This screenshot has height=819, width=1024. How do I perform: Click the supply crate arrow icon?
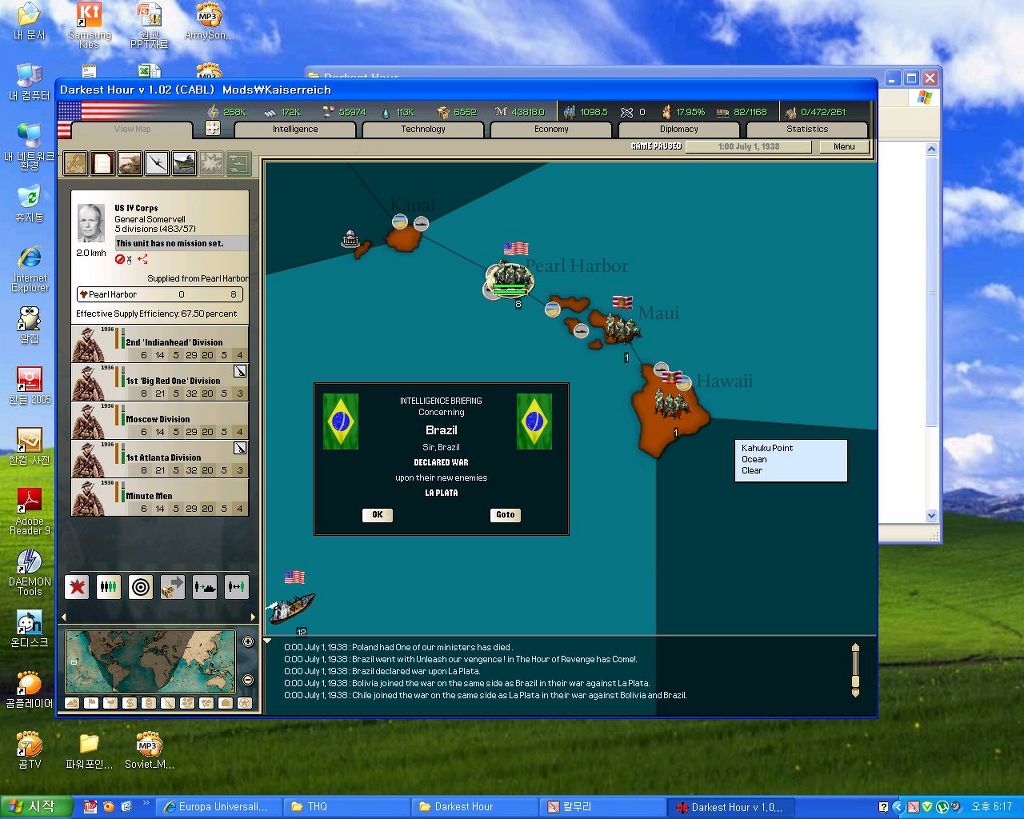[x=172, y=587]
